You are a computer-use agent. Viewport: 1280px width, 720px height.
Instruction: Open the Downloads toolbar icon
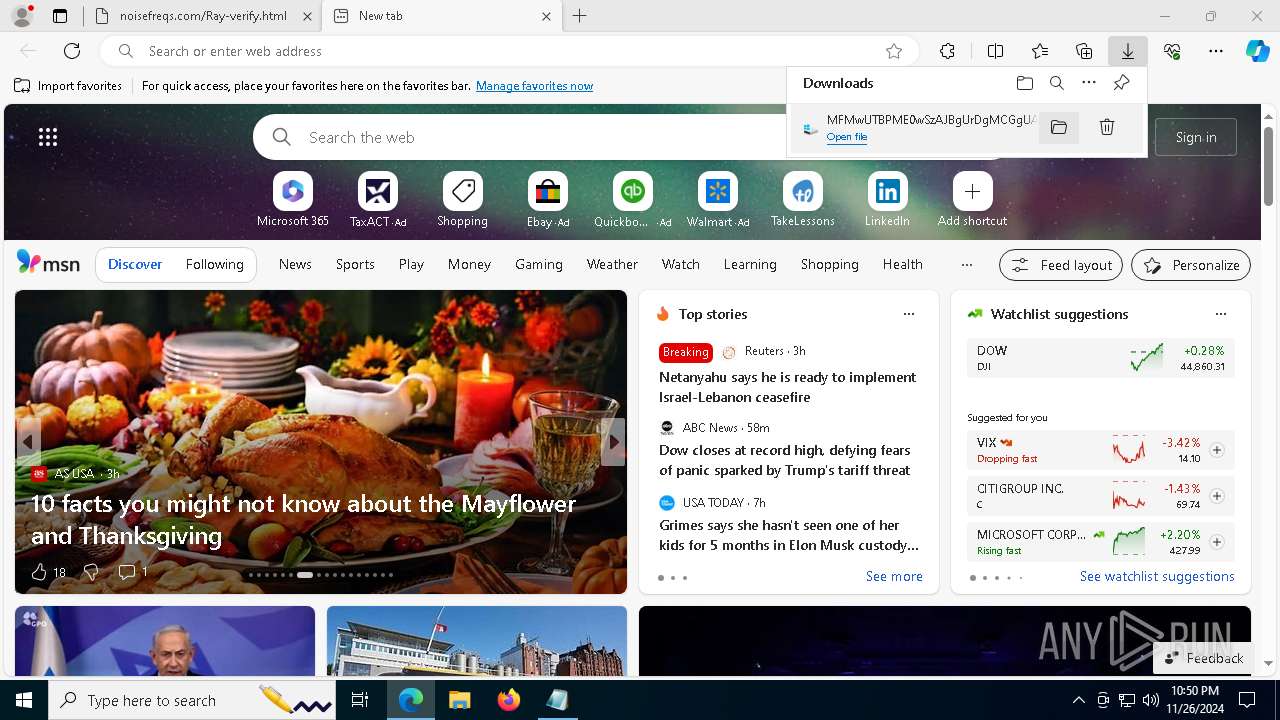coord(1127,51)
